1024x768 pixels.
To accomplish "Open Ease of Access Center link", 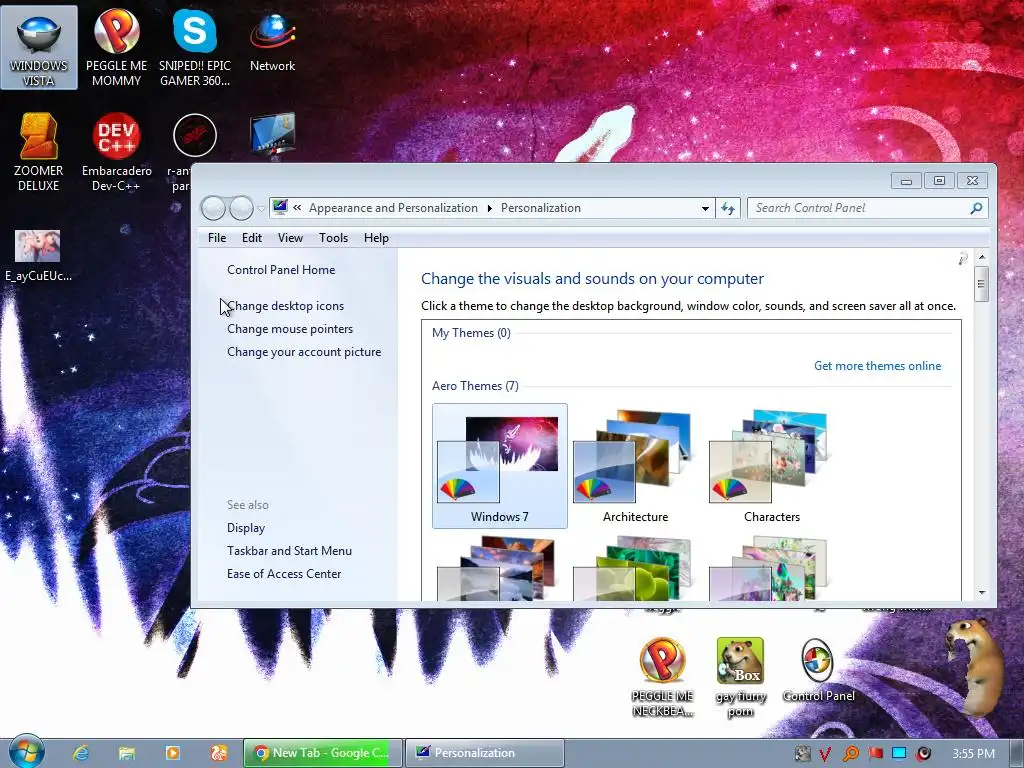I will (x=284, y=573).
